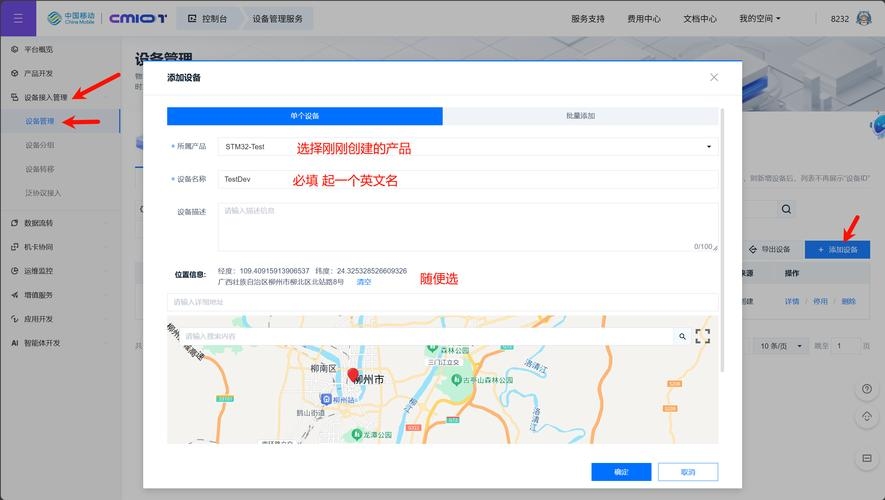Viewport: 885px width, 500px height.
Task: Click the 导出设备 button
Action: click(769, 249)
